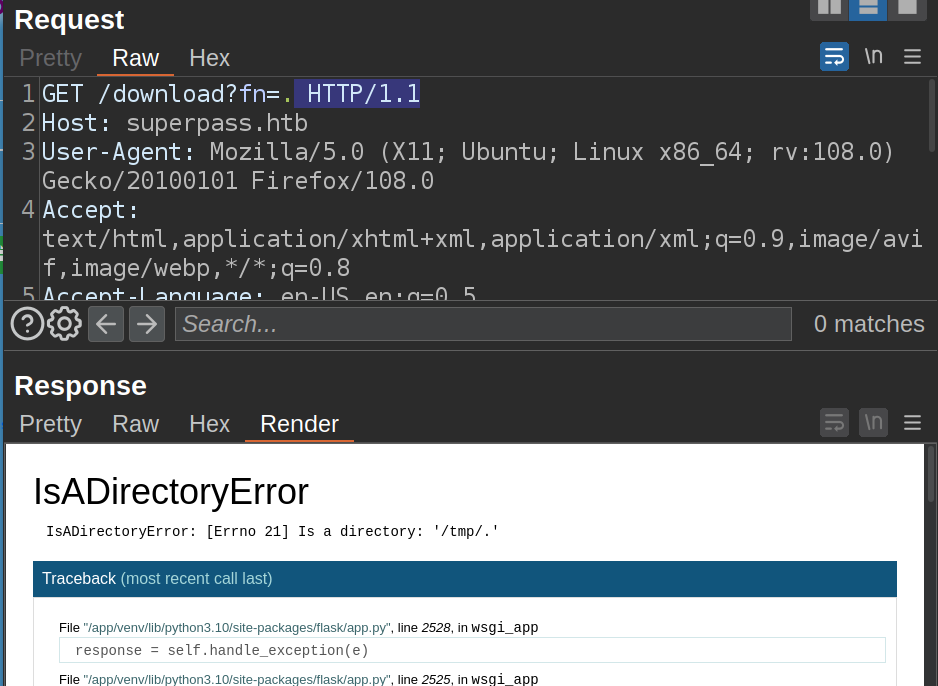The image size is (938, 686).
Task: Switch Request view to Hex tab
Action: (209, 58)
